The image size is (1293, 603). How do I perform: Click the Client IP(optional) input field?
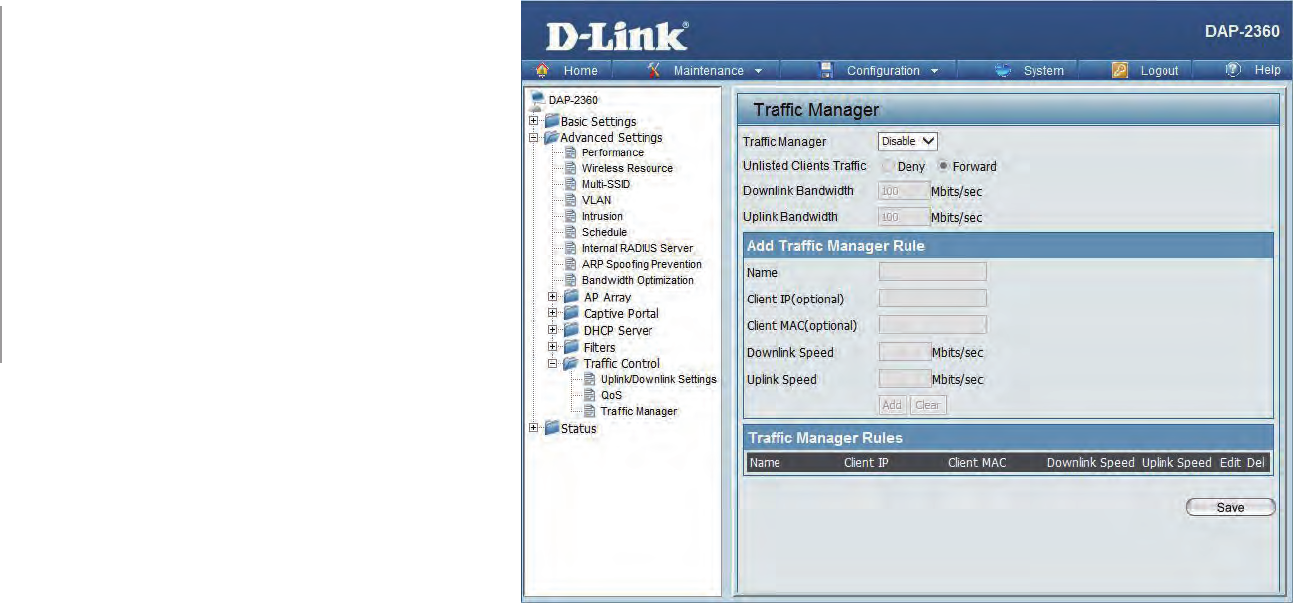(x=933, y=298)
